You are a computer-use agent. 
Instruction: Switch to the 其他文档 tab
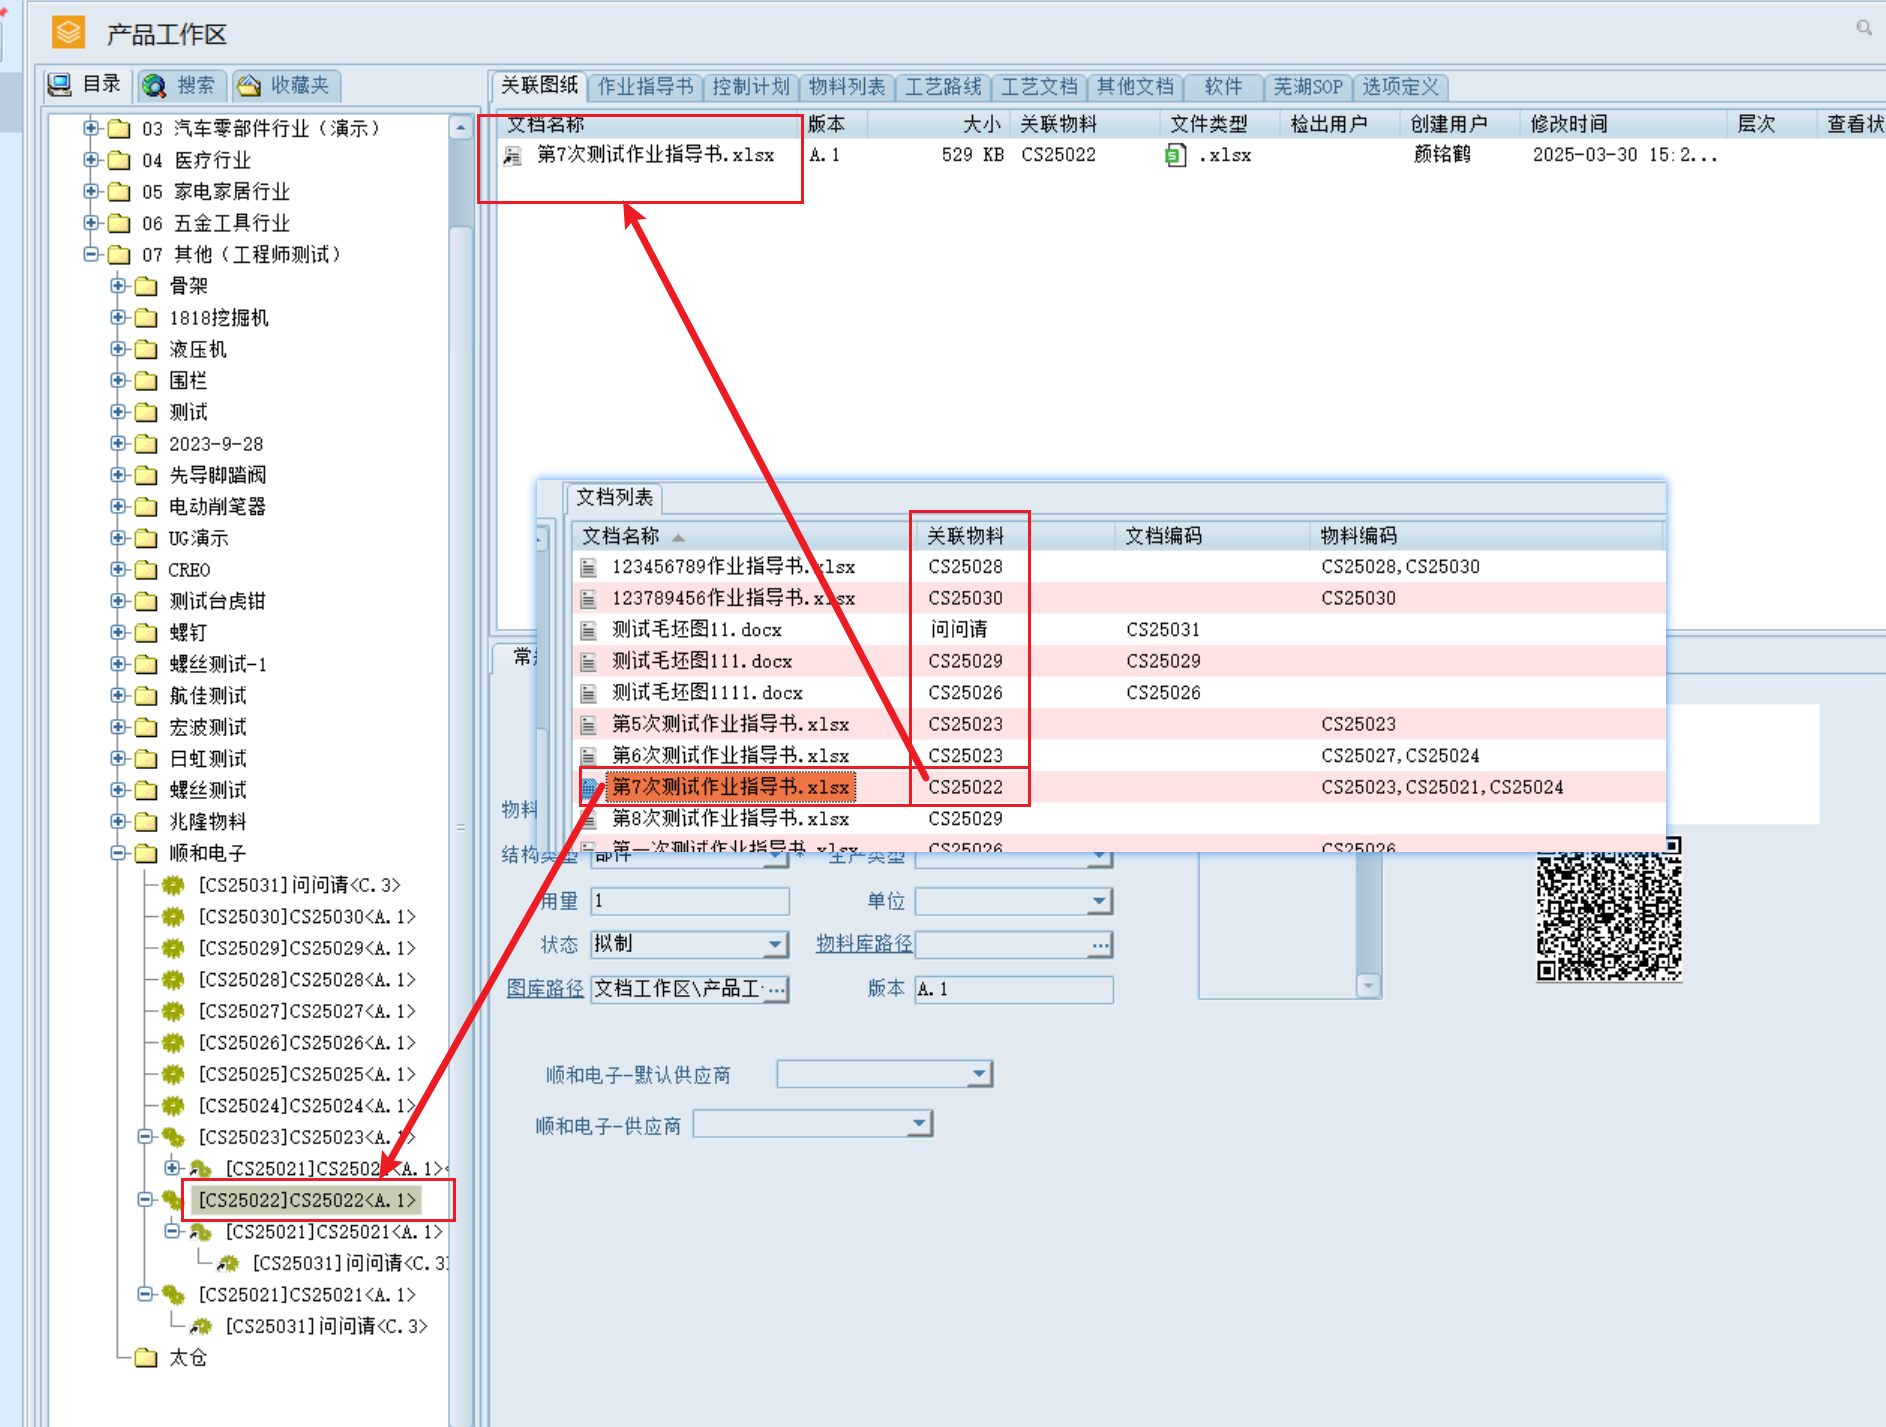[x=1134, y=87]
